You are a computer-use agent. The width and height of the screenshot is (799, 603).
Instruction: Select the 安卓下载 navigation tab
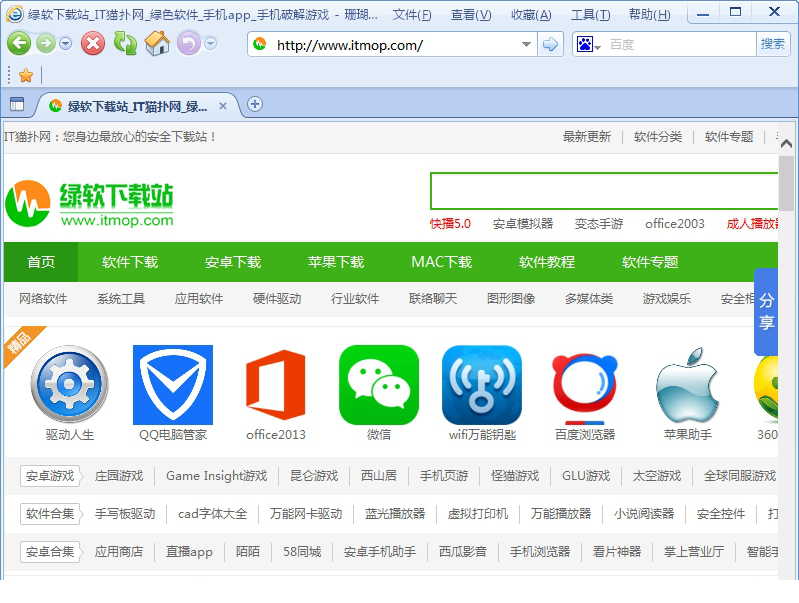point(233,262)
